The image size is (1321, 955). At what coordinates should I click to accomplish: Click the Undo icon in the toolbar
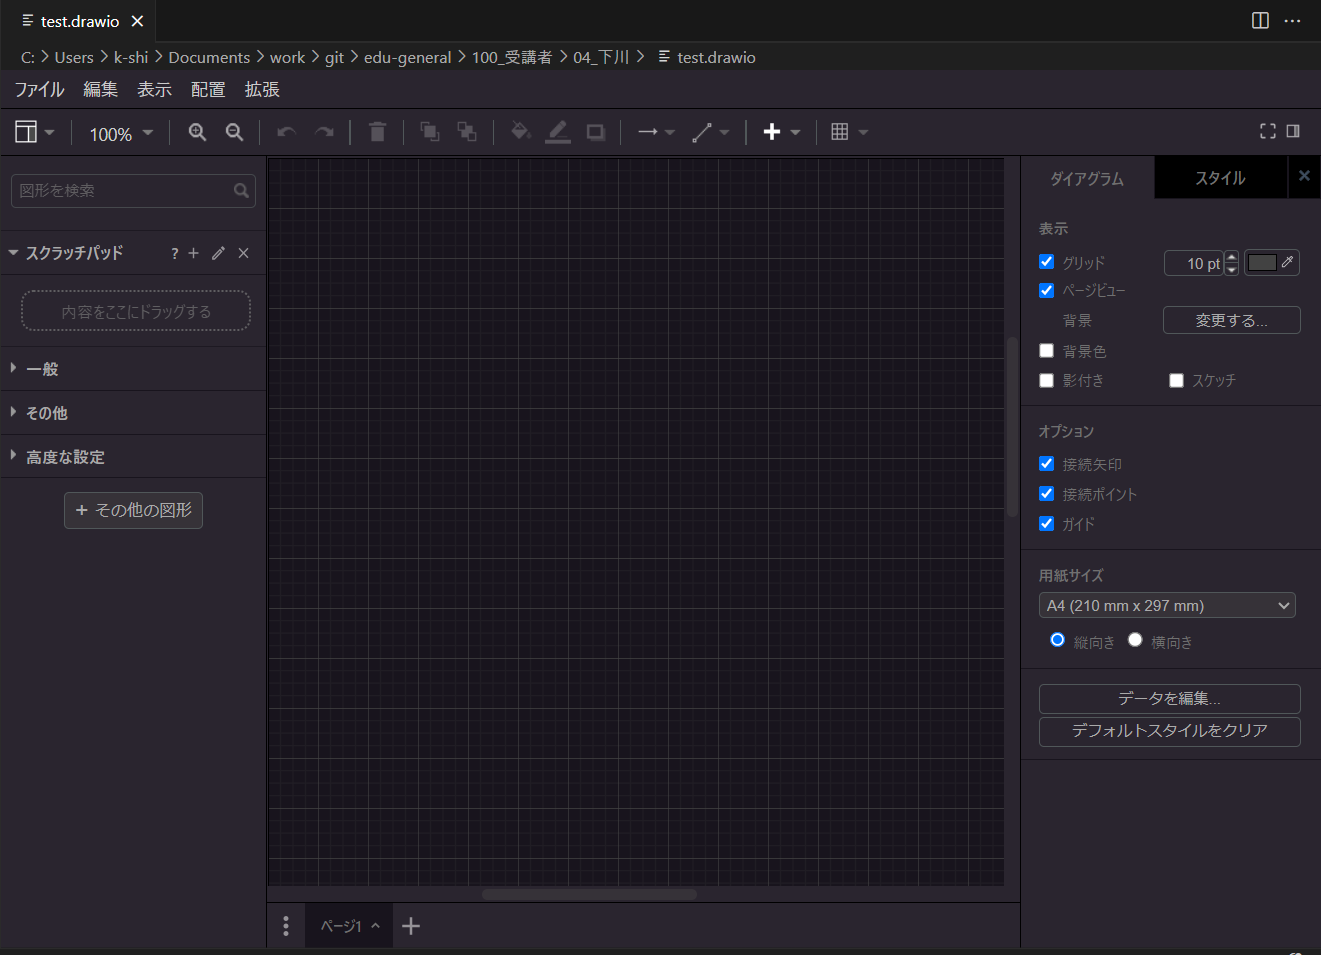286,131
